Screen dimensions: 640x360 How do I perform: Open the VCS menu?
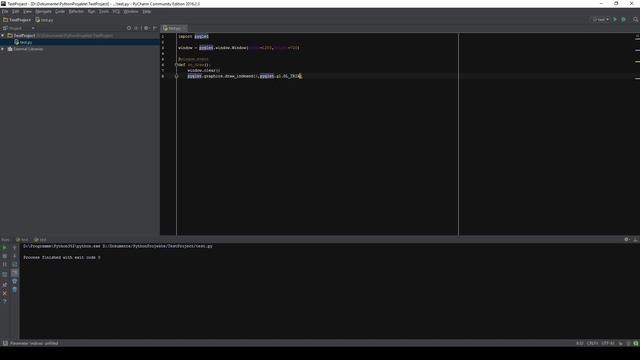click(x=116, y=11)
